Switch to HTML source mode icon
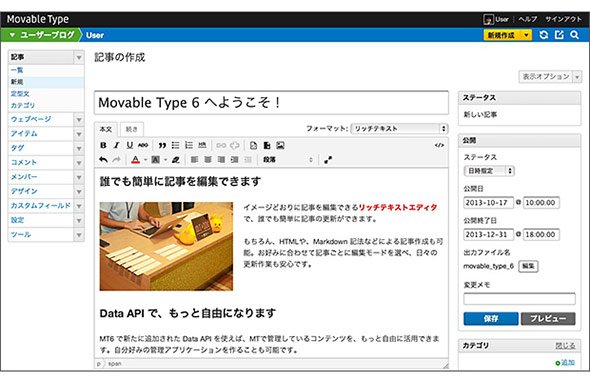The width and height of the screenshot is (590, 381). tap(439, 145)
